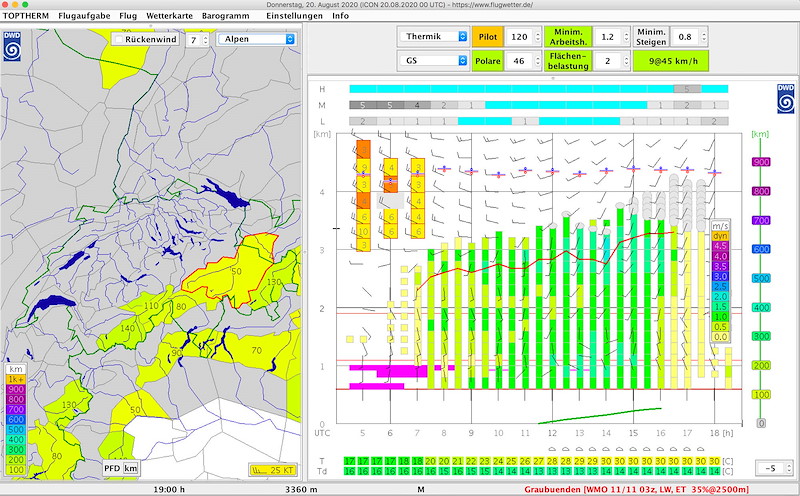Click the cloud symbol above hour 15
The image size is (800, 496).
[x=634, y=449]
